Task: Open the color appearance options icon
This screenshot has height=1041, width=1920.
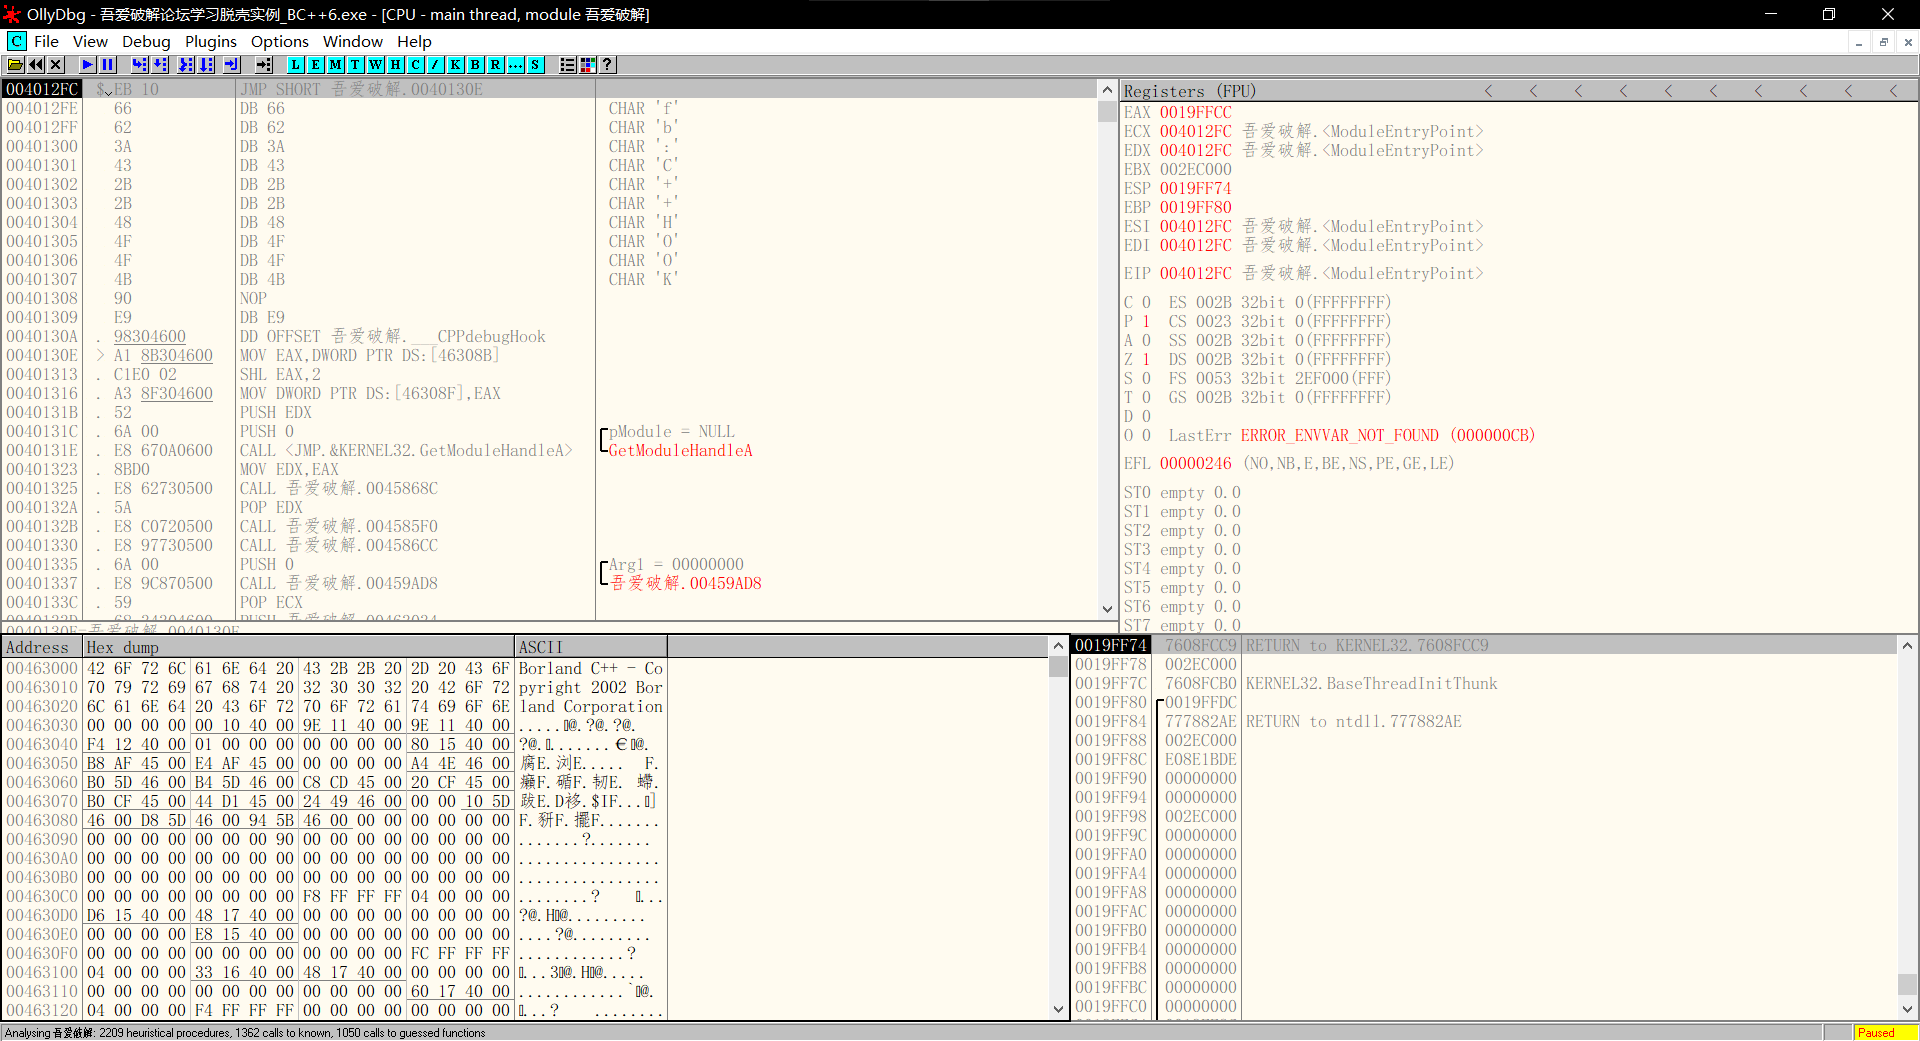Action: [x=588, y=65]
